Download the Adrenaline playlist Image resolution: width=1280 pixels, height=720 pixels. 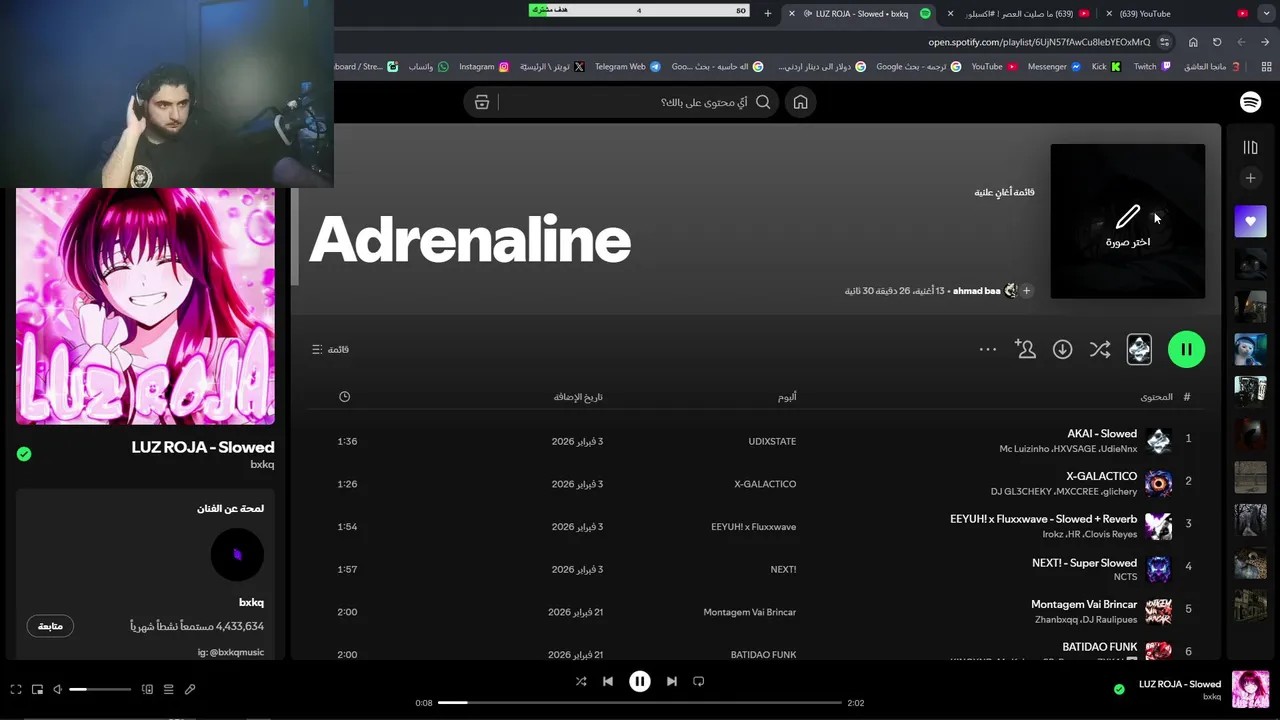(x=1062, y=349)
